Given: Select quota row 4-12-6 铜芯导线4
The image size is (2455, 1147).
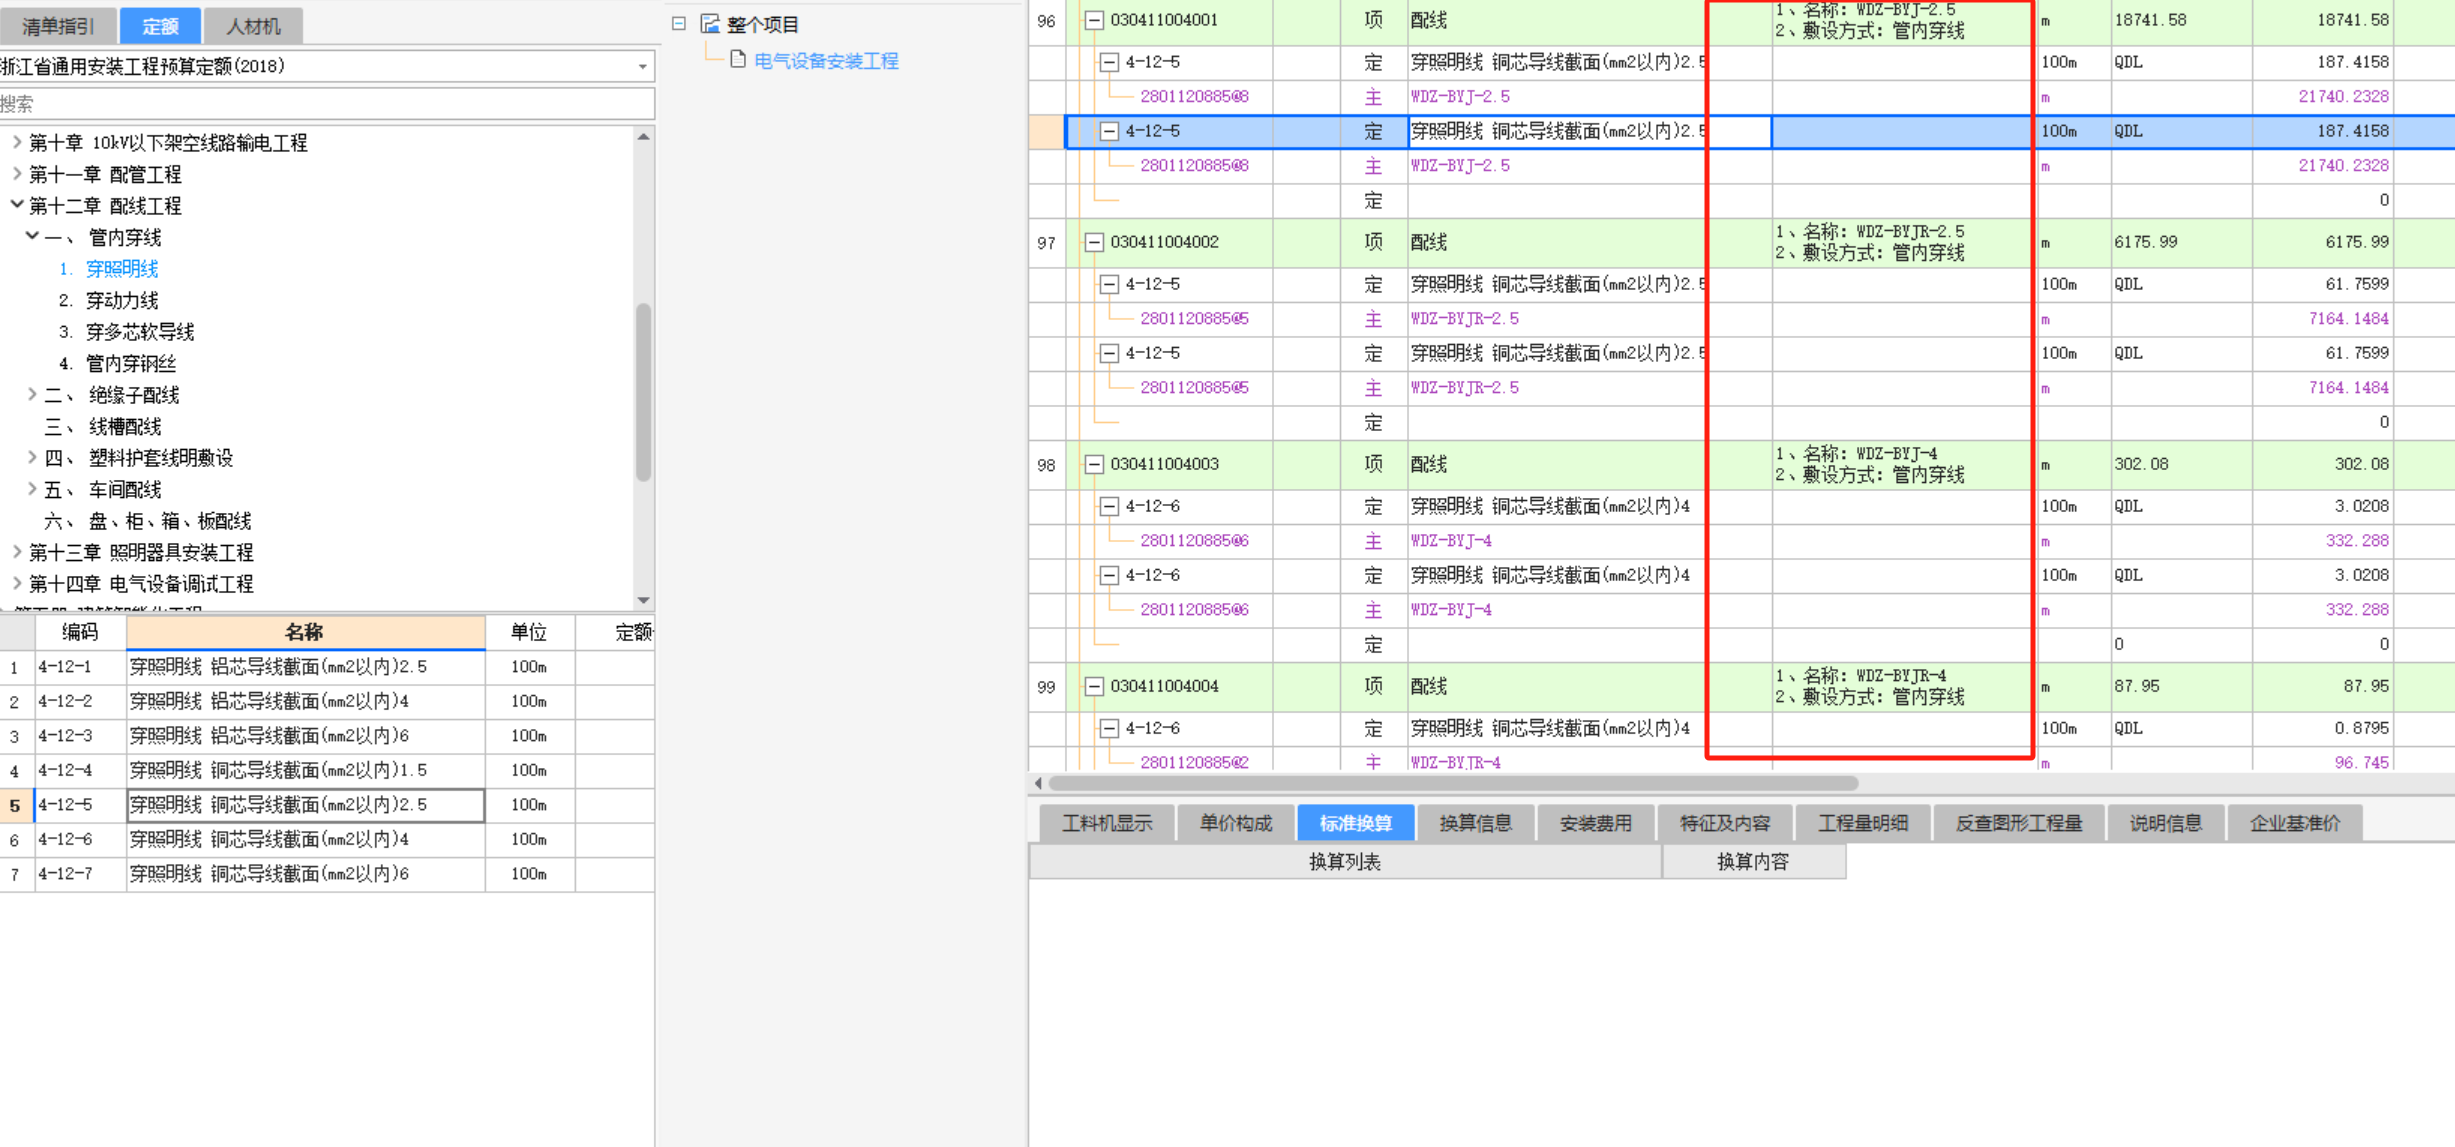Looking at the screenshot, I should (327, 839).
